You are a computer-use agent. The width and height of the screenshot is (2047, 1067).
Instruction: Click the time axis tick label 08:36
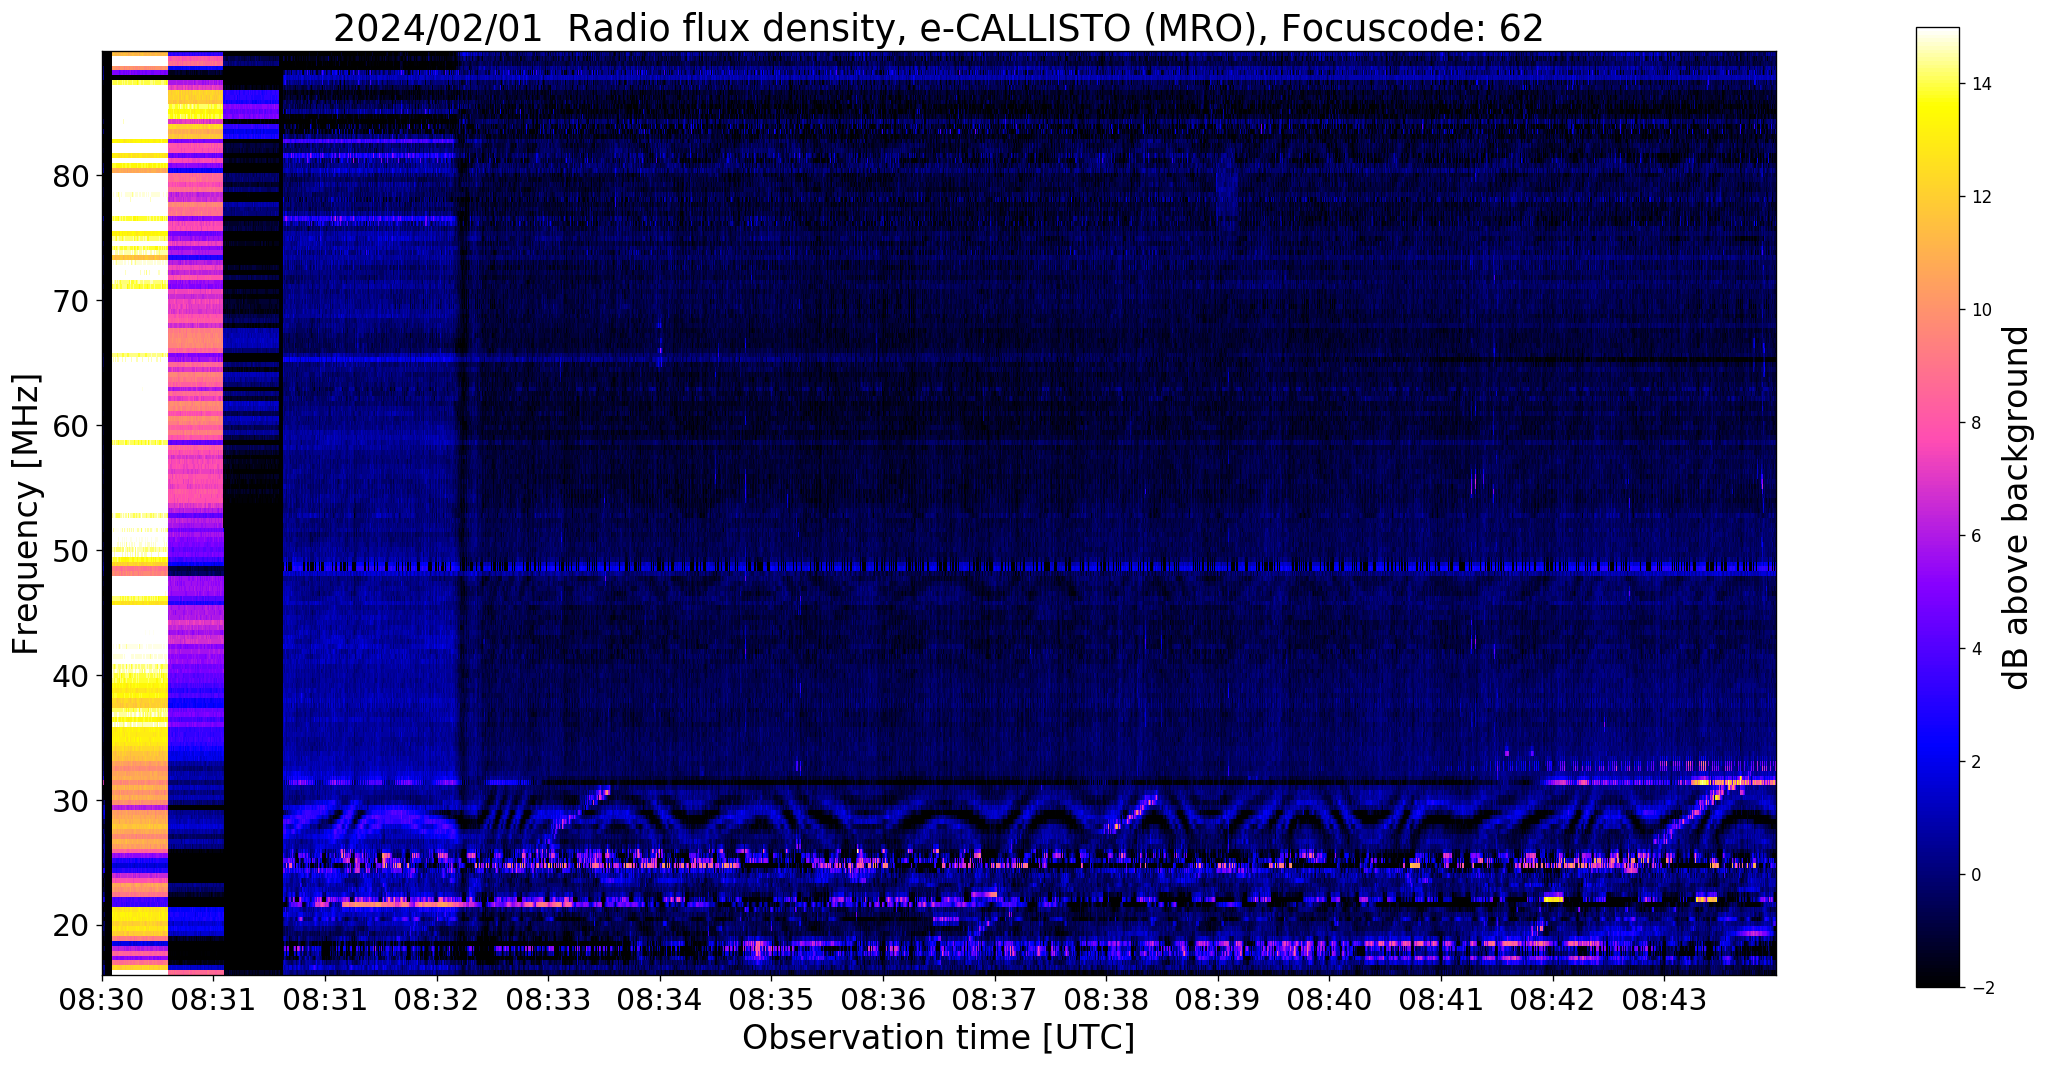click(883, 999)
